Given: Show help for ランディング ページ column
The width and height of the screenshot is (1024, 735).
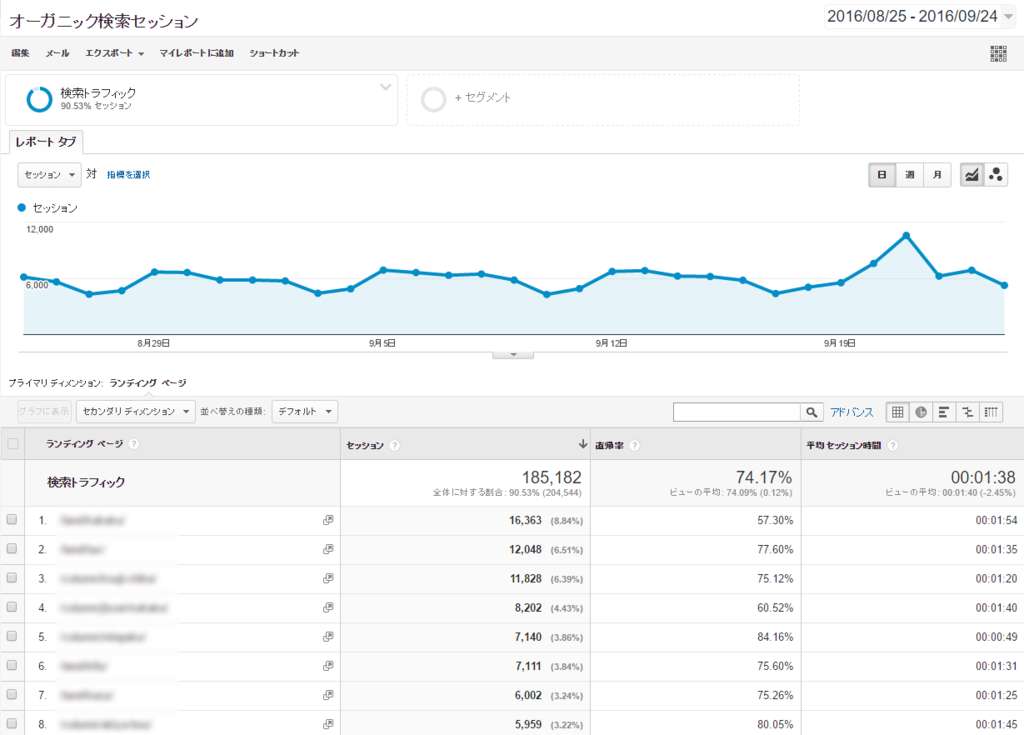Looking at the screenshot, I should [134, 444].
